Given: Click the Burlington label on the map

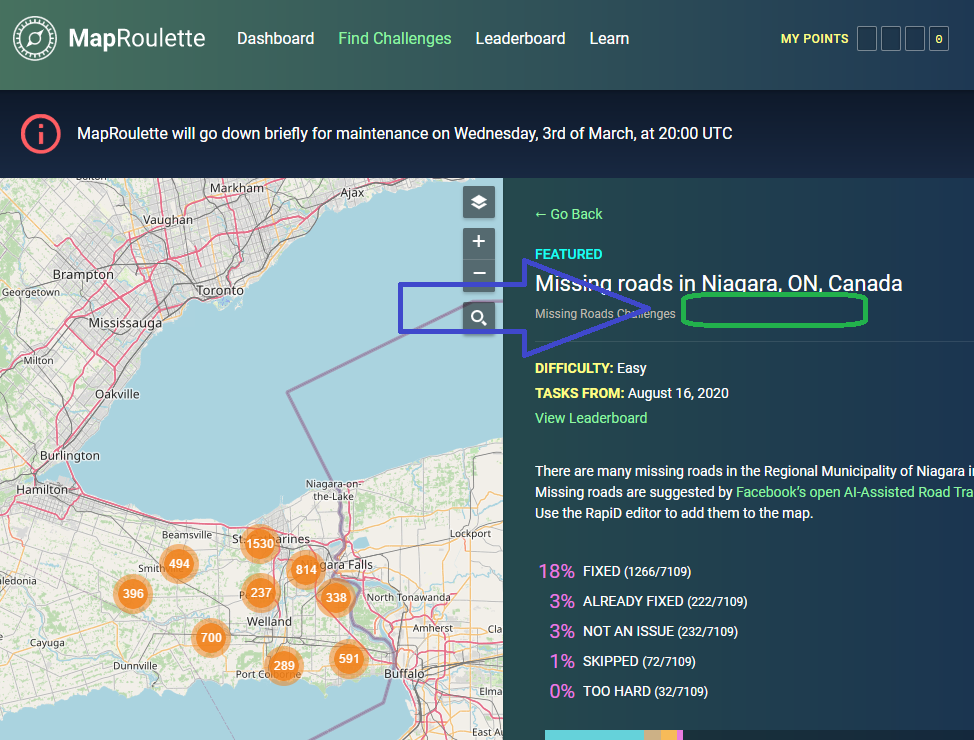Looking at the screenshot, I should click(x=70, y=455).
